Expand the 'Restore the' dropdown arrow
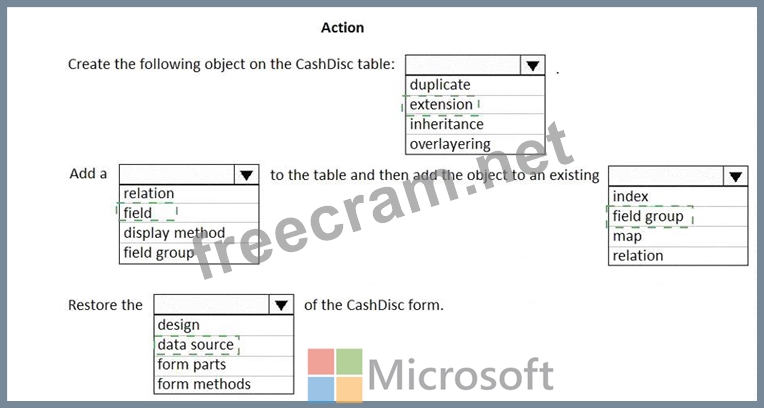The image size is (764, 408). 281,305
